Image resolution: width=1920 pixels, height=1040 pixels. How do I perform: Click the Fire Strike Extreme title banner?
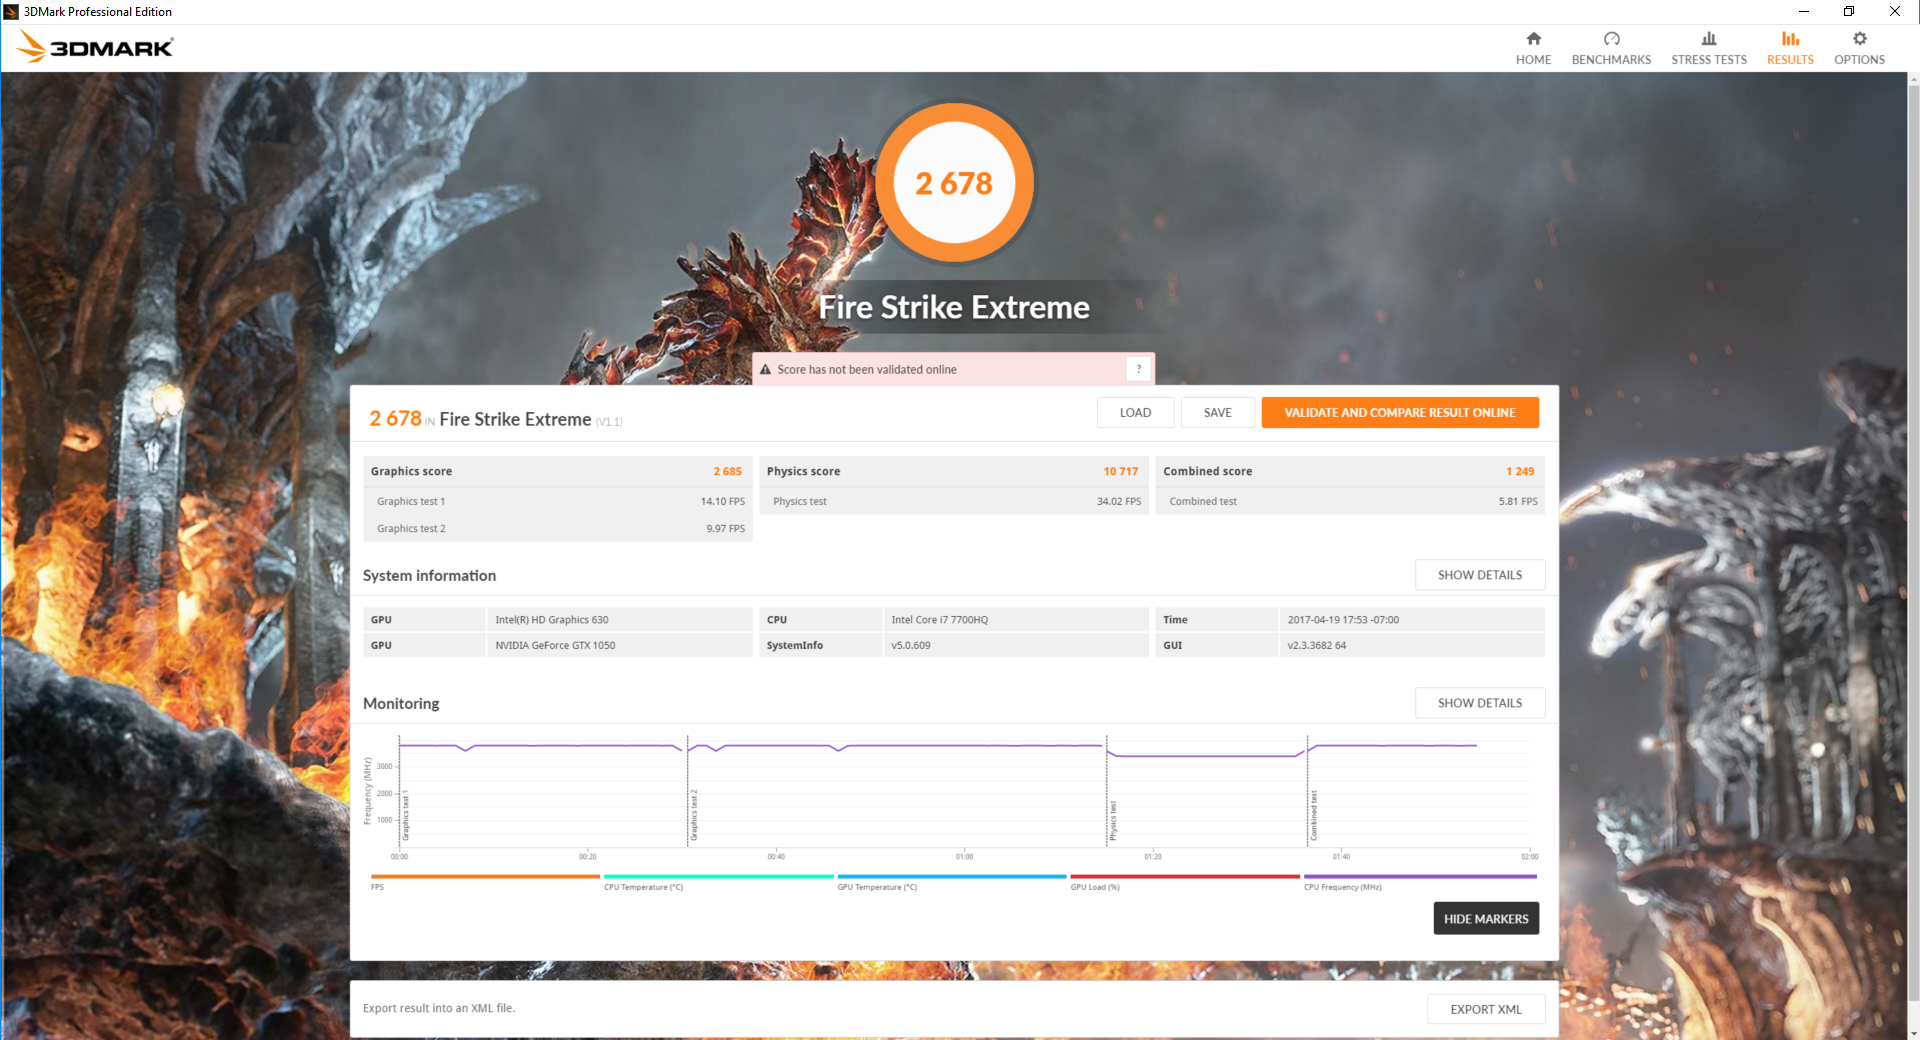pos(954,307)
